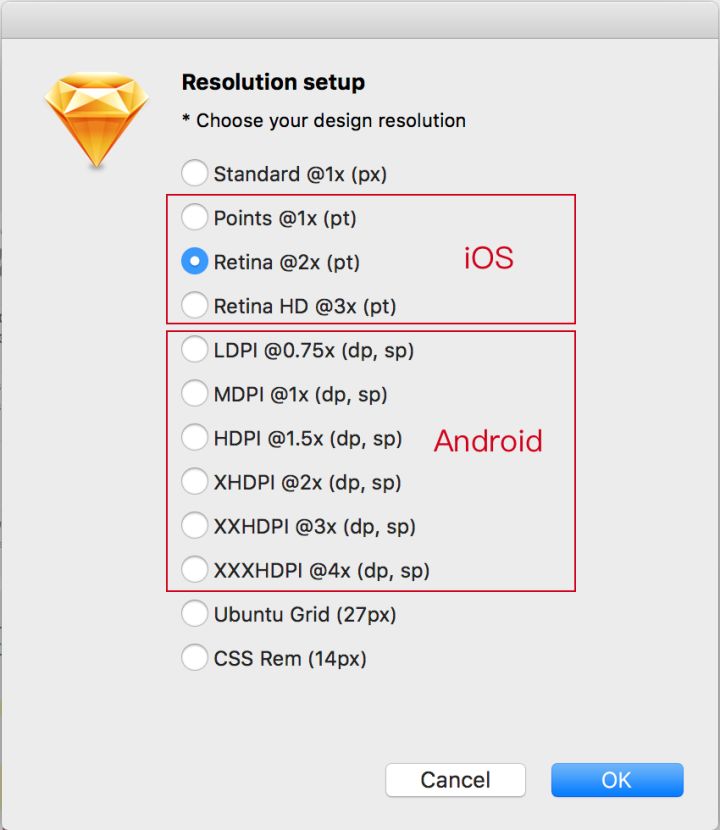Click the red iOS annotation label

[x=488, y=259]
